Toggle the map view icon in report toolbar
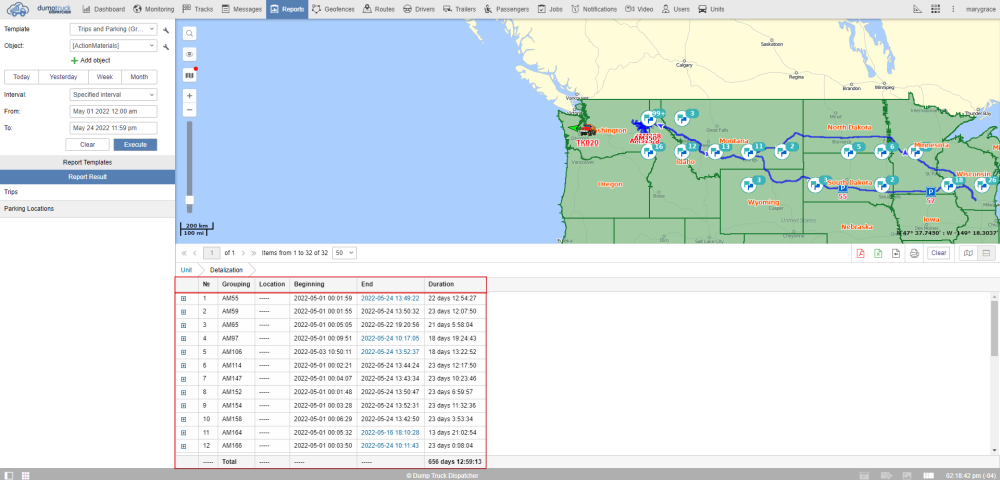Image resolution: width=1000 pixels, height=480 pixels. [x=967, y=253]
